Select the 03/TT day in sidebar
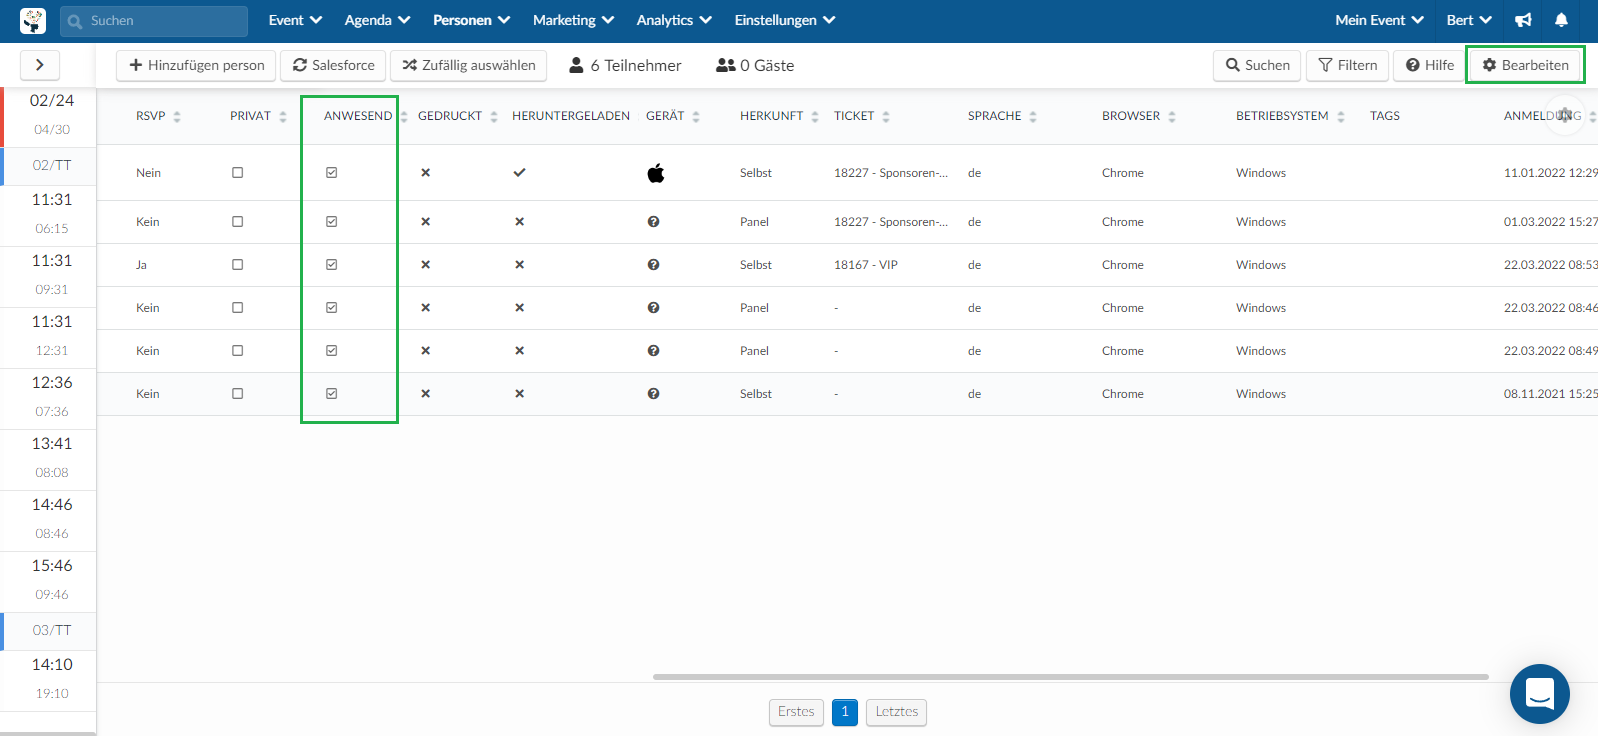The height and width of the screenshot is (736, 1598). (52, 630)
